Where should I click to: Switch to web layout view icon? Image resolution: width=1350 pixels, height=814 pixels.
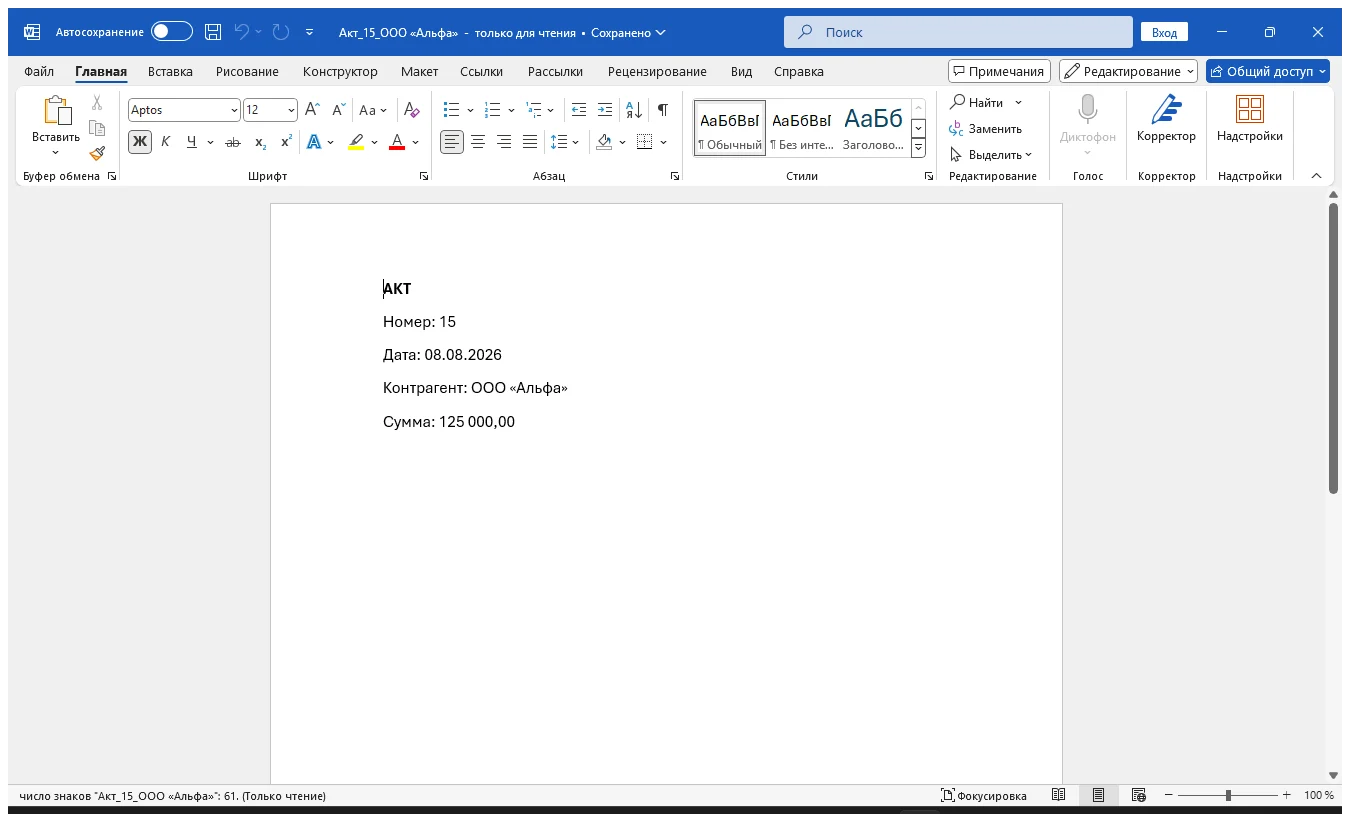tap(1138, 795)
